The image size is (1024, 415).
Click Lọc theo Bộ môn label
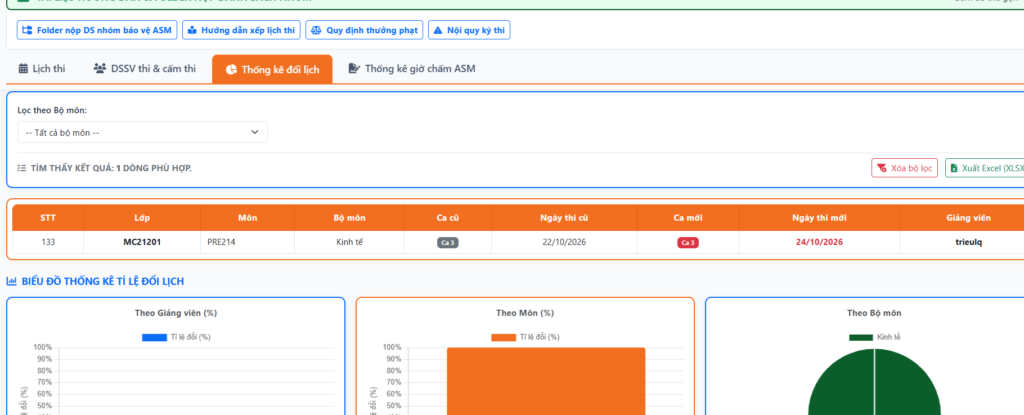click(52, 110)
